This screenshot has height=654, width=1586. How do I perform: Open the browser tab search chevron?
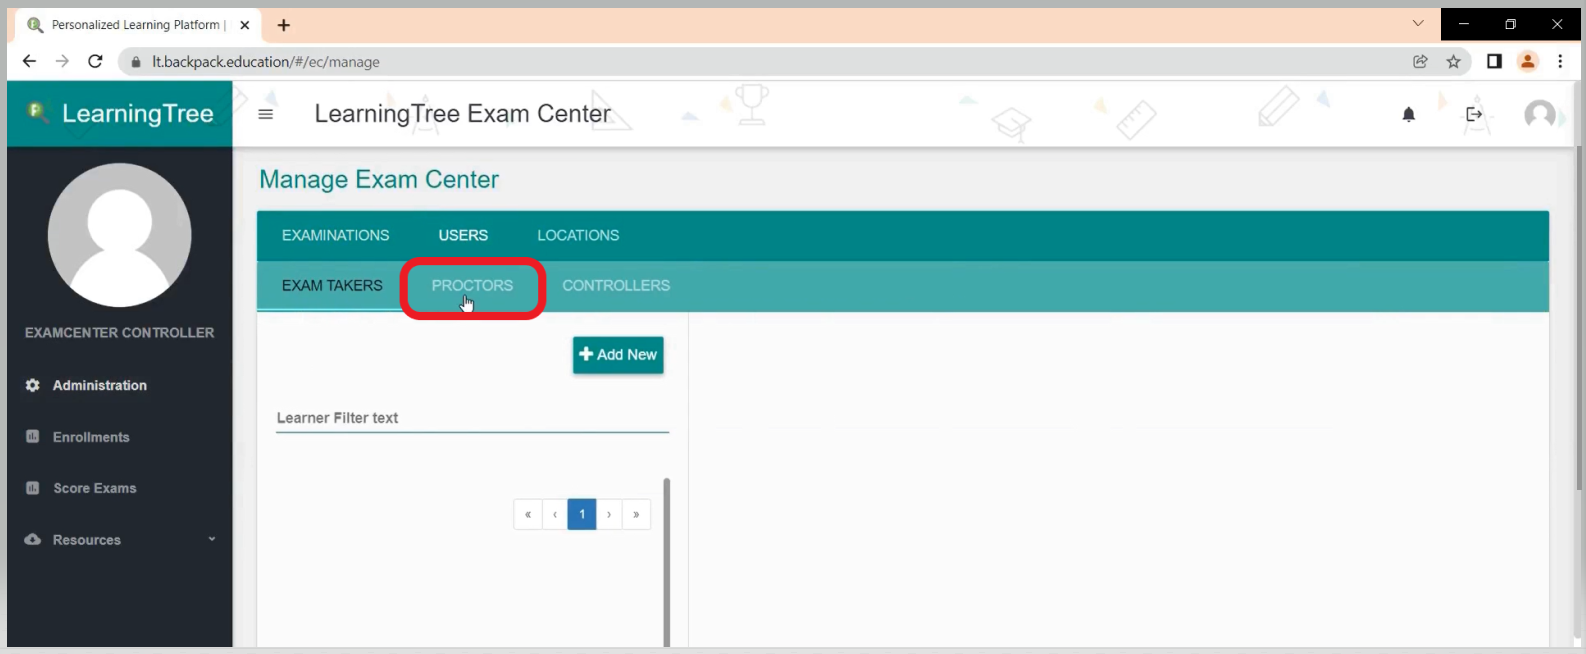[x=1417, y=24]
